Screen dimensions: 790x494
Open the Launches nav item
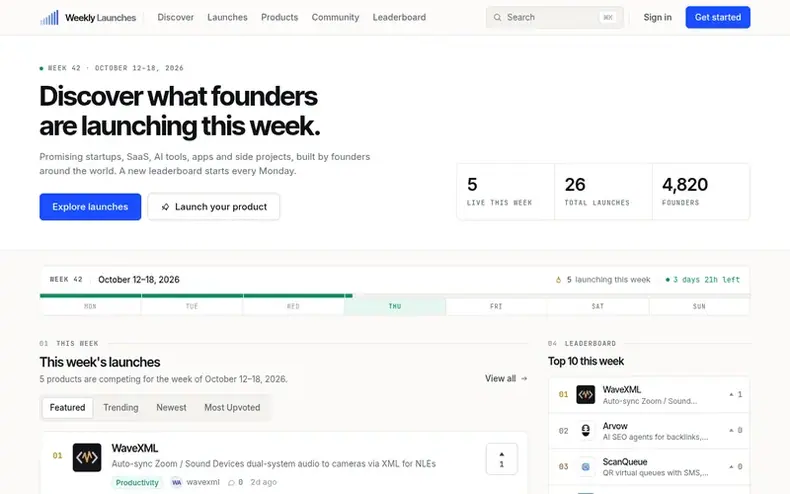(x=227, y=17)
